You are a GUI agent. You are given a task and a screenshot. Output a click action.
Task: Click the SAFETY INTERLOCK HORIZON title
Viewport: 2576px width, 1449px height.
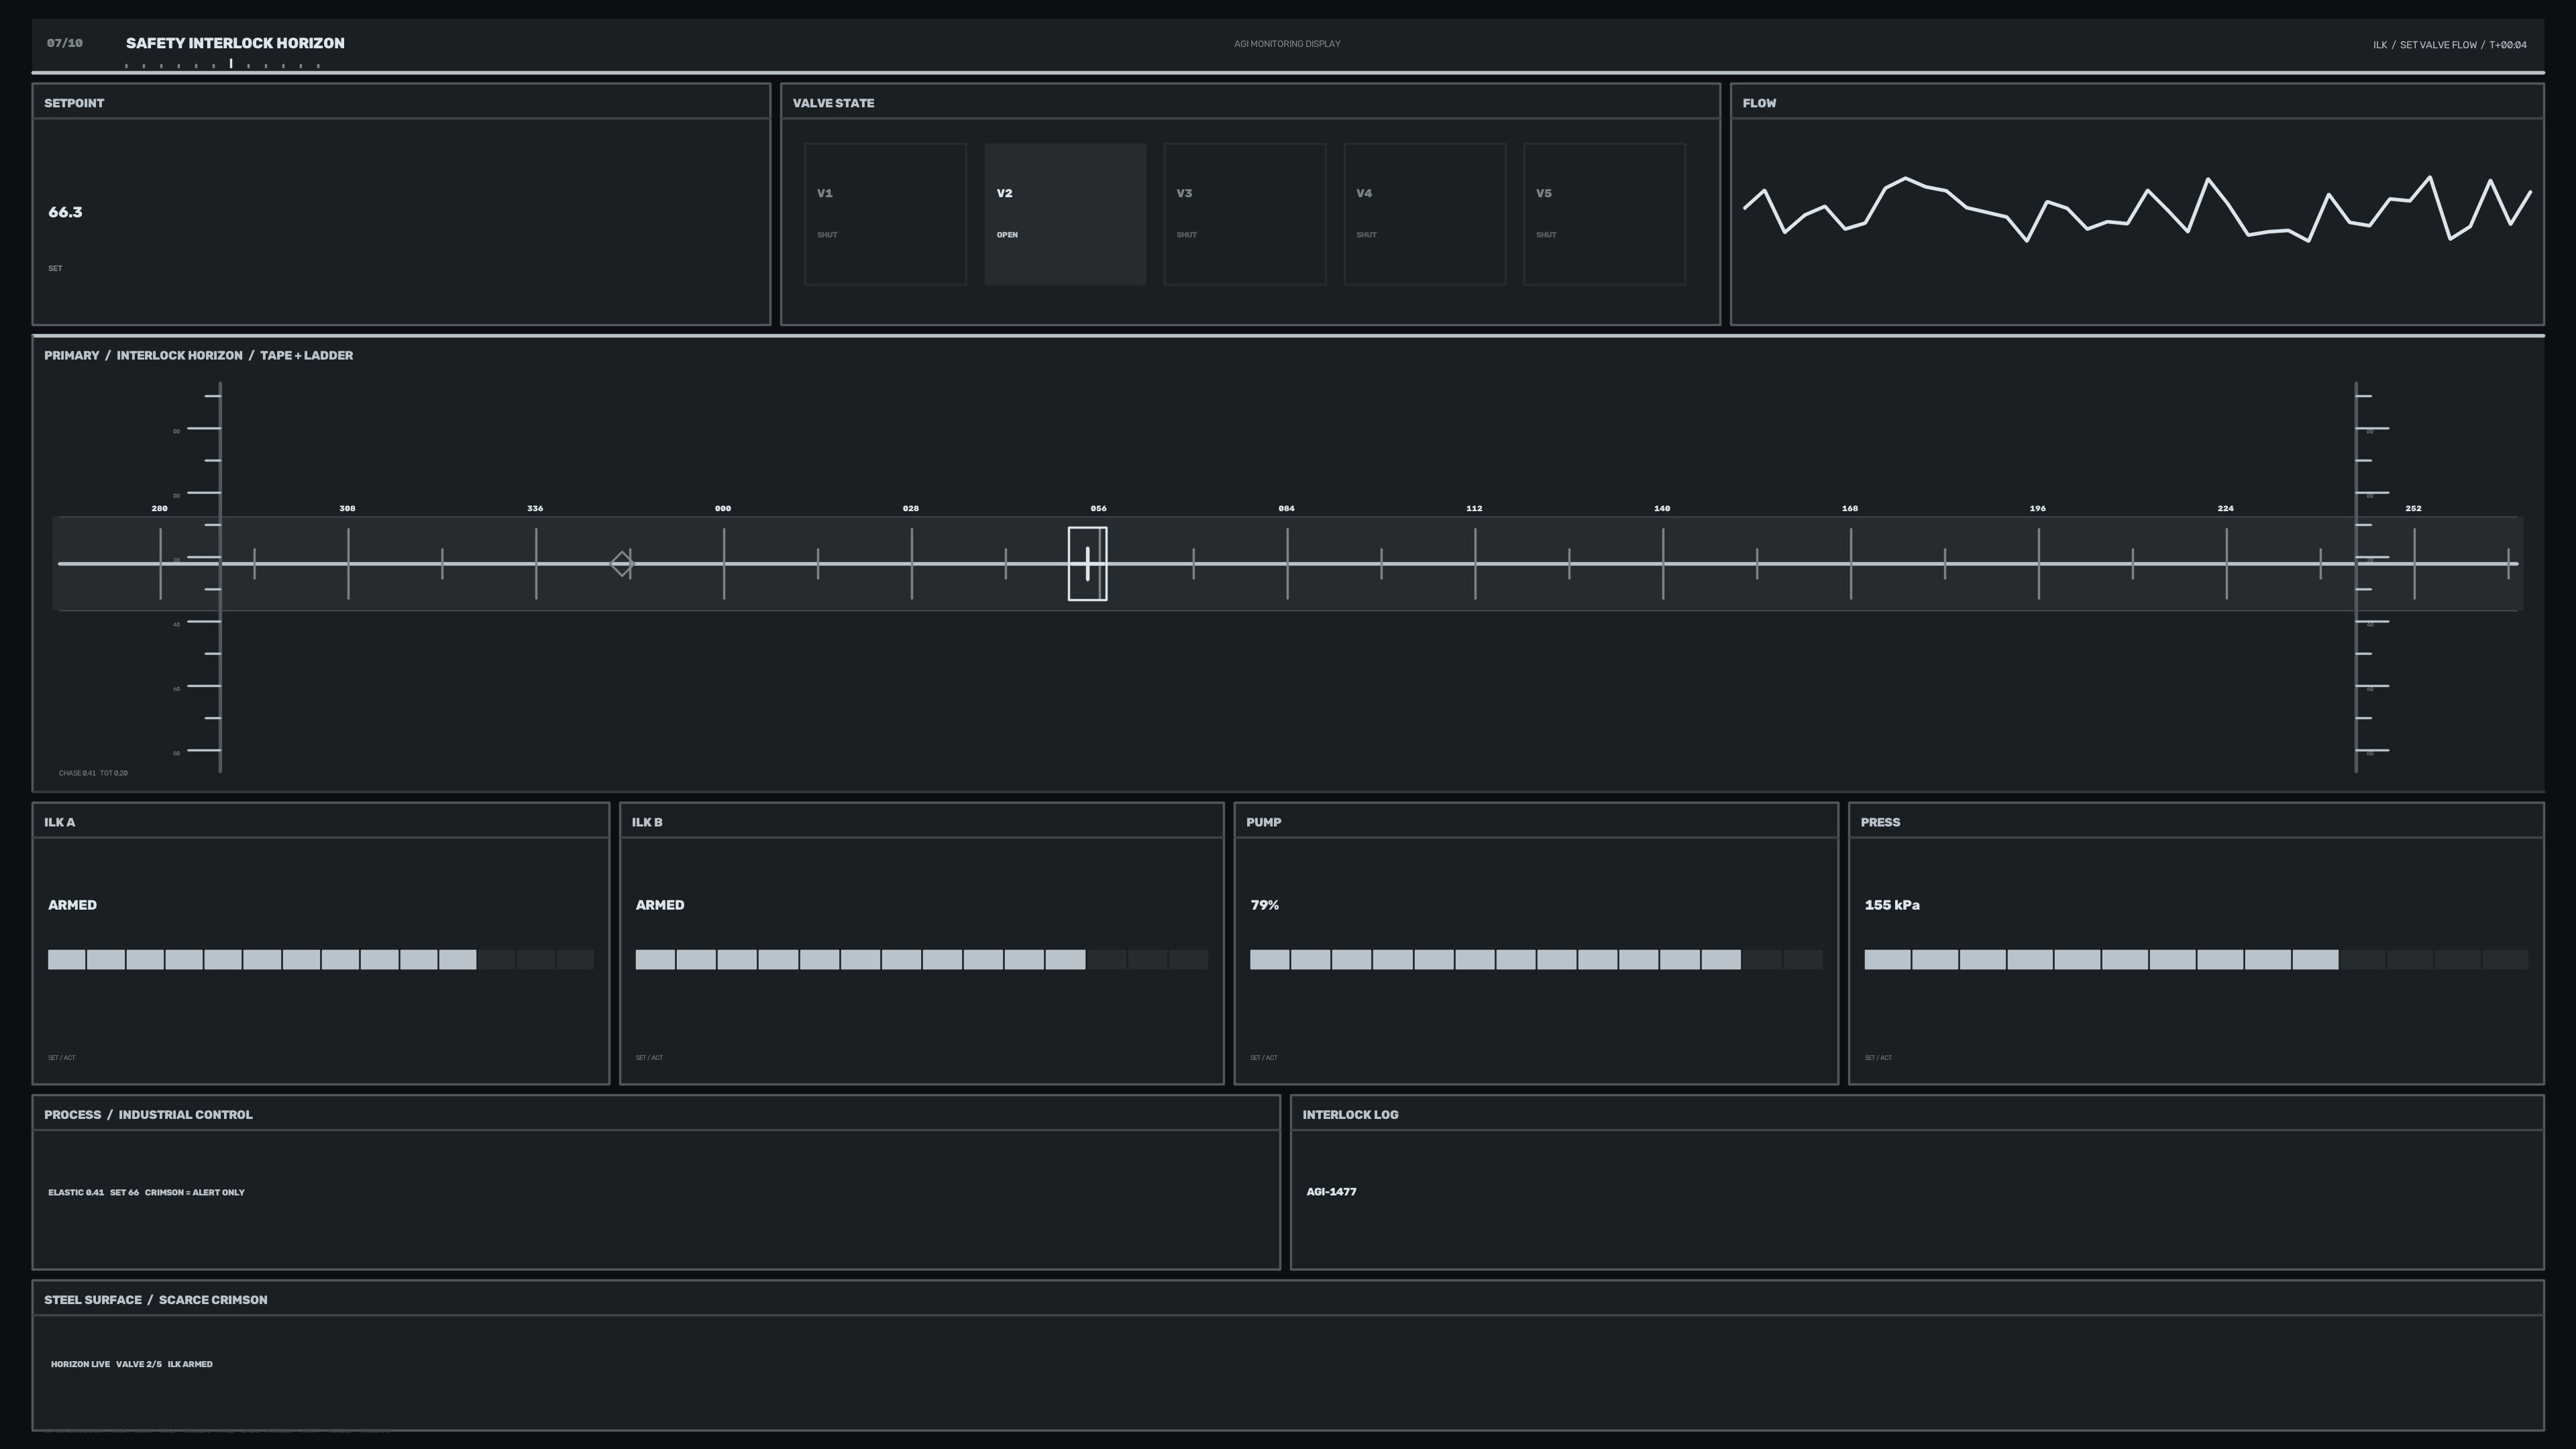point(235,43)
